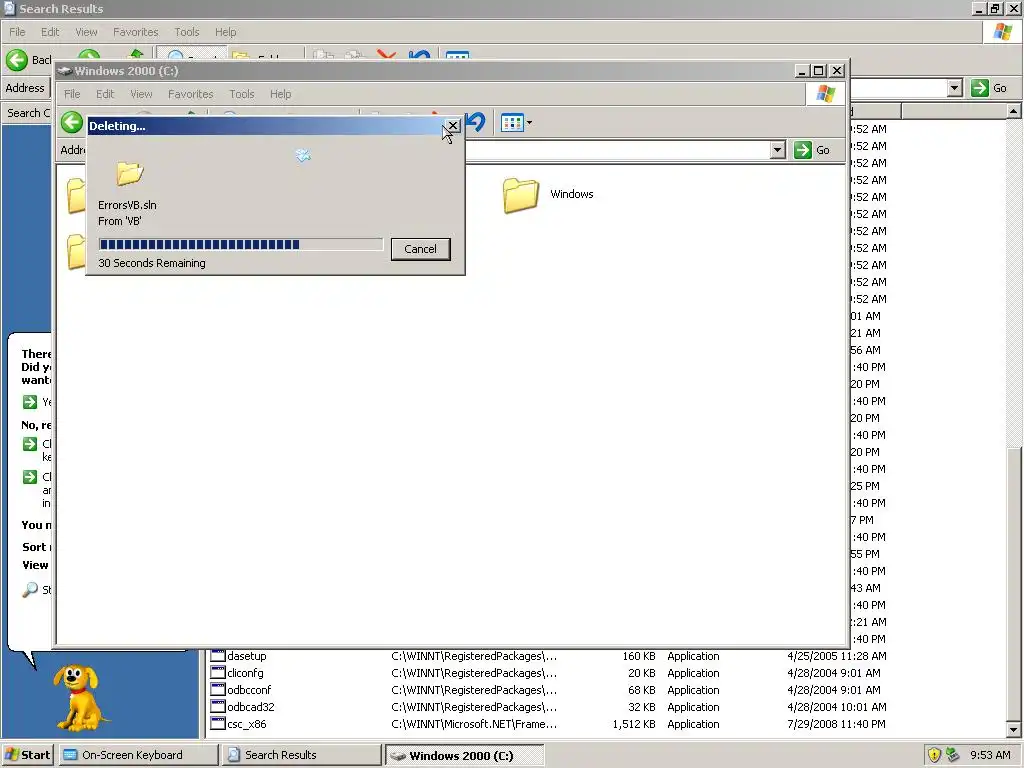Open Favorites menu in Search Results window
Screen dimensions: 1024x768
[135, 32]
